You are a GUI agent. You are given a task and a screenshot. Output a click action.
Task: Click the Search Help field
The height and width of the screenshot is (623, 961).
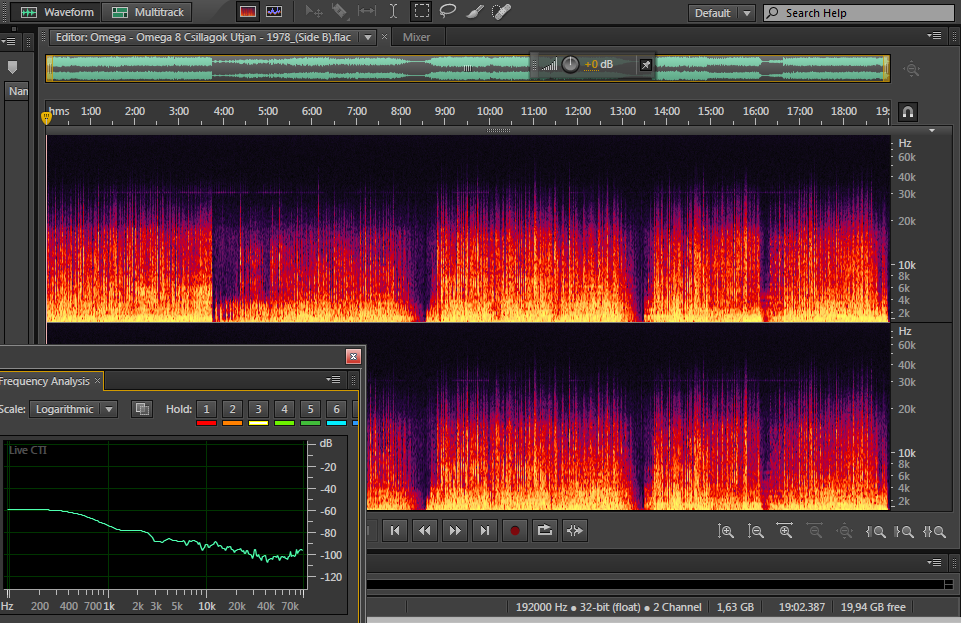859,13
